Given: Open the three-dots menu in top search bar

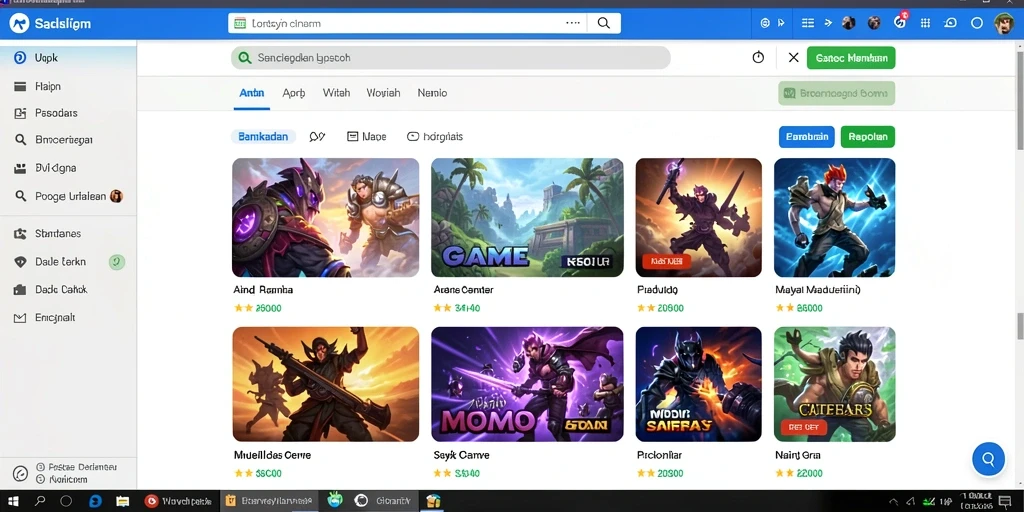Looking at the screenshot, I should pyautogui.click(x=573, y=23).
